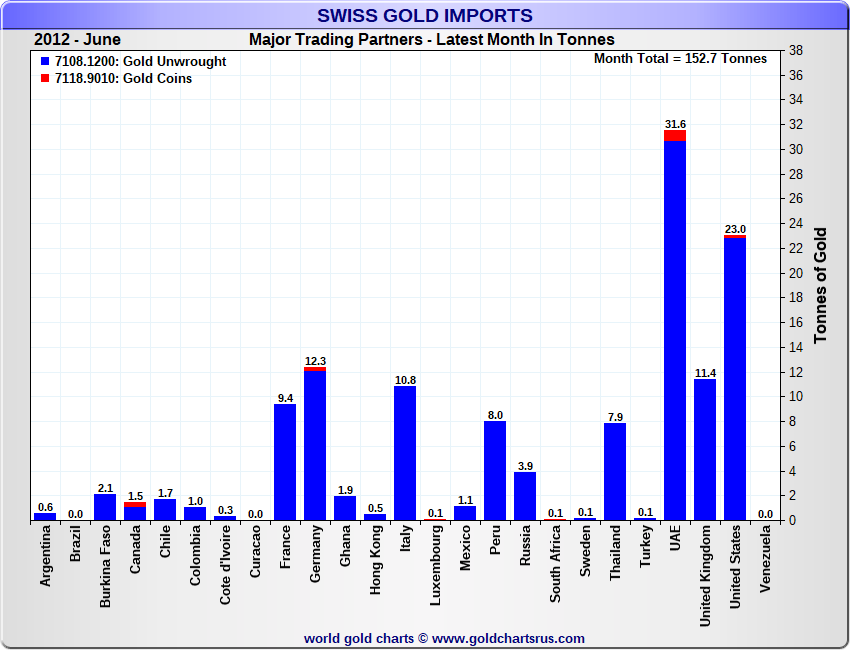The width and height of the screenshot is (850, 650).
Task: Click the red coins segment atop UAE bar
Action: coord(675,136)
